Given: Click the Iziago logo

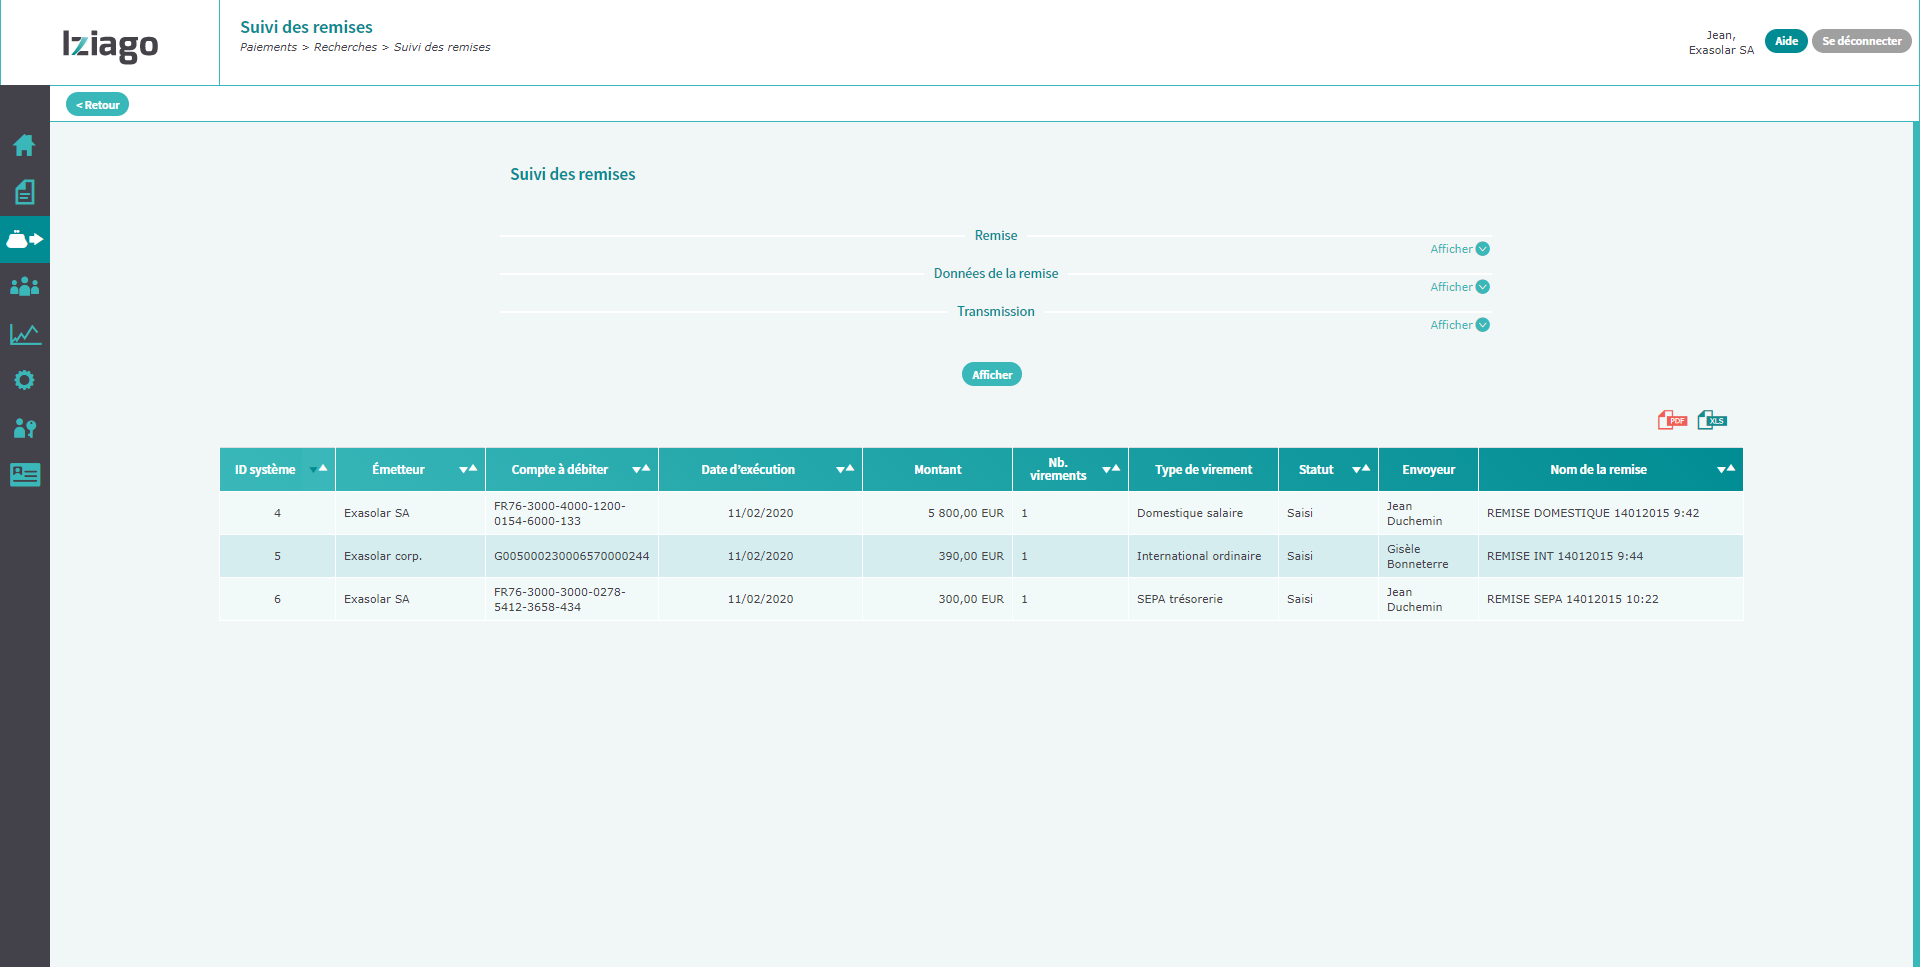Looking at the screenshot, I should 110,44.
